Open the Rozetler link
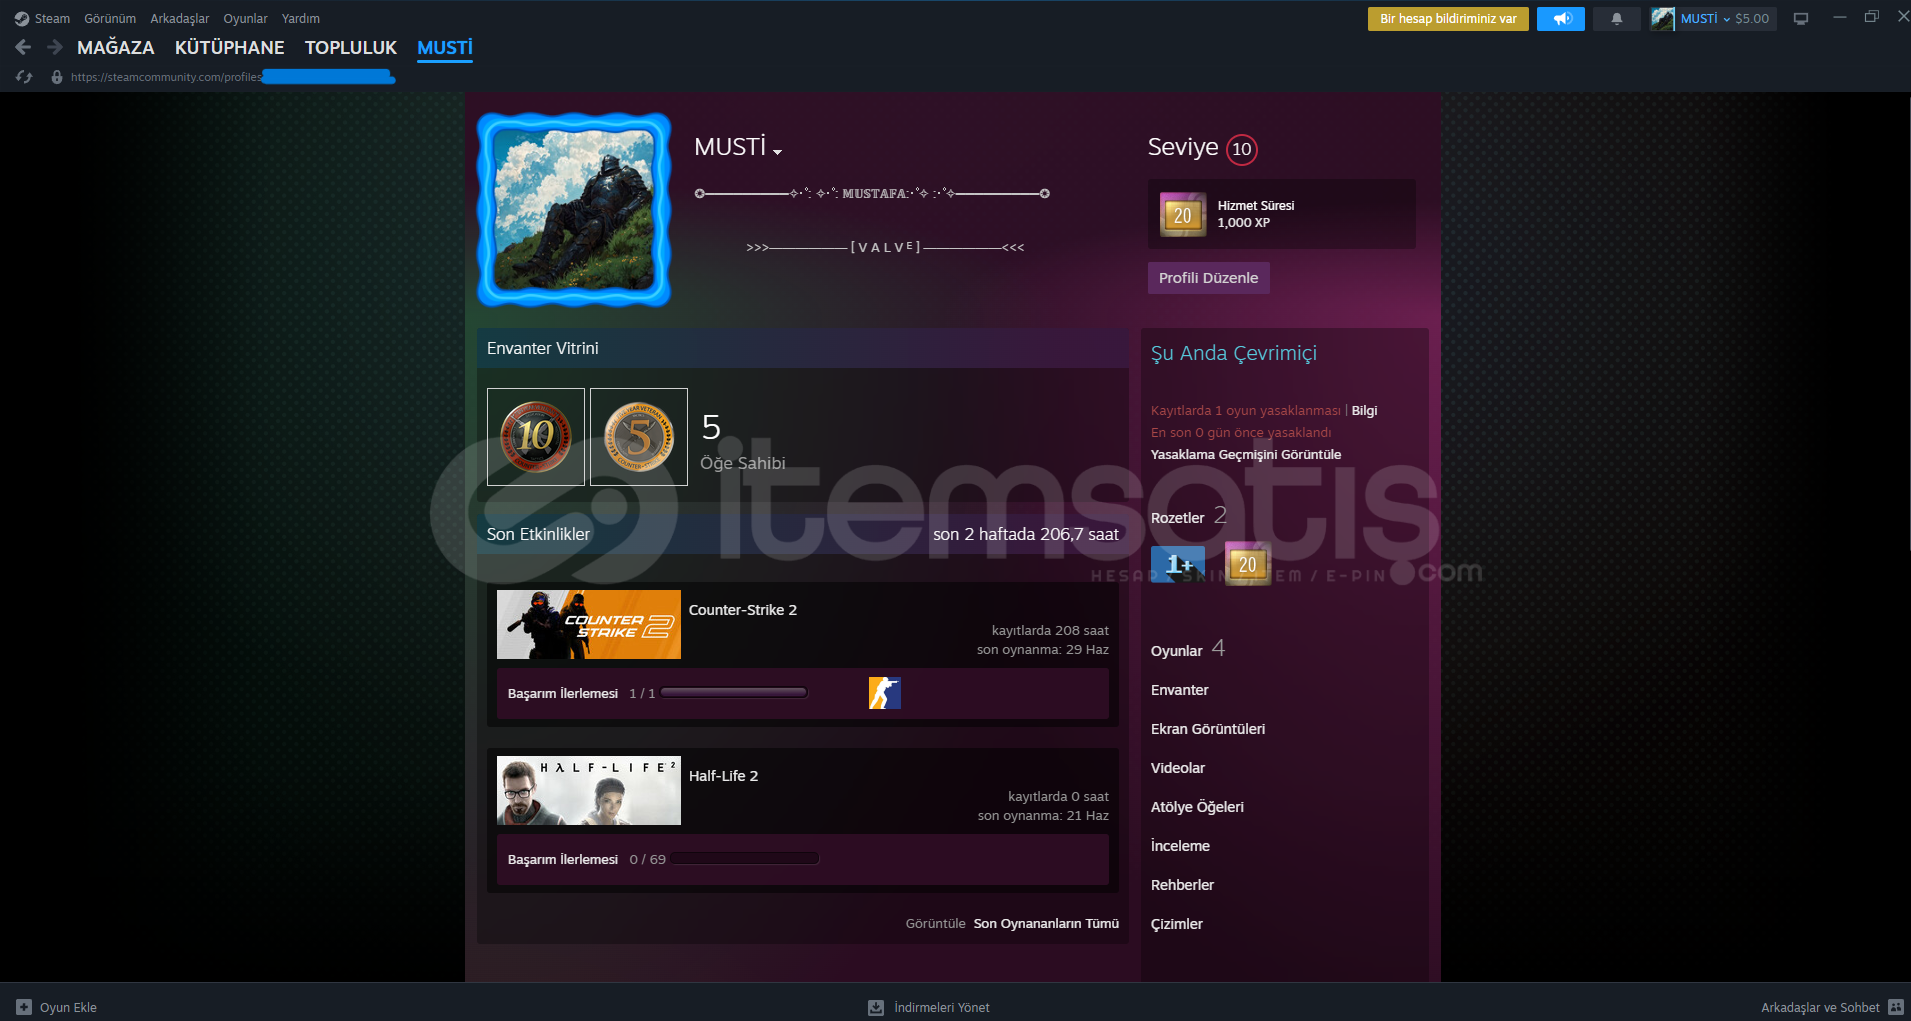 coord(1178,518)
